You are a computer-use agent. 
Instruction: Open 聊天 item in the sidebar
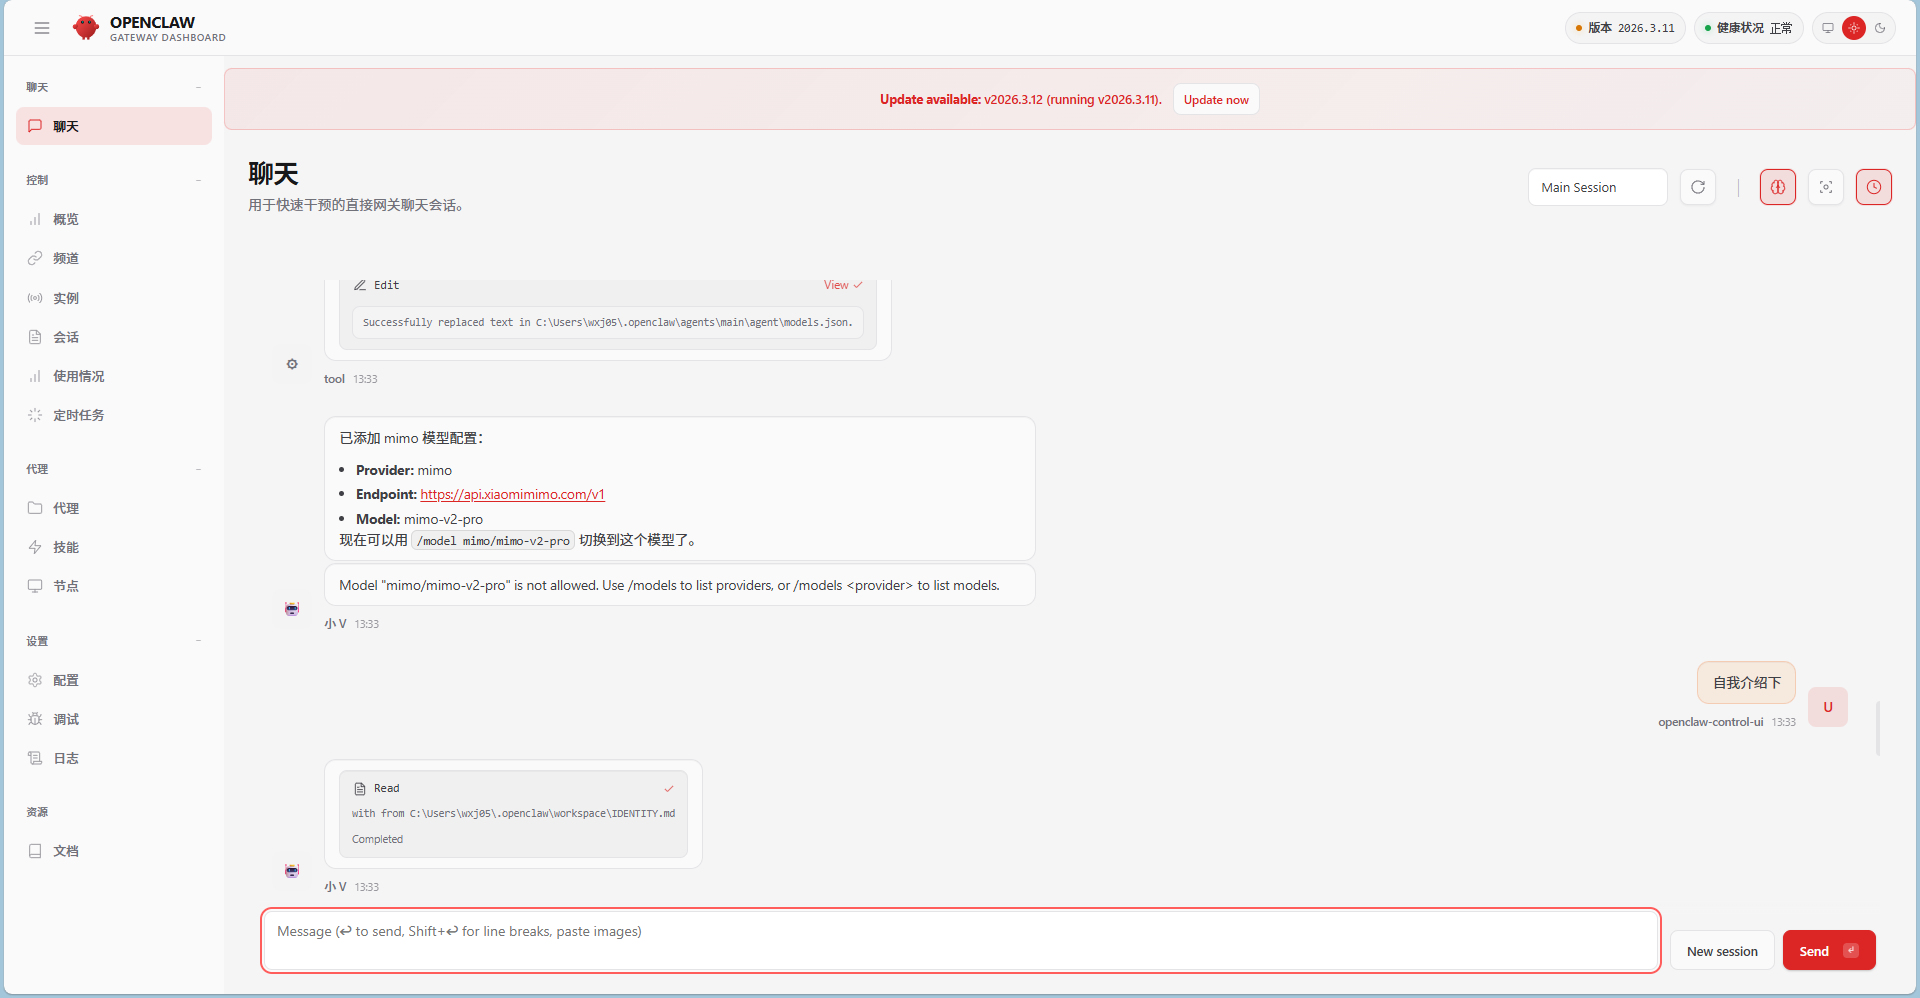(114, 126)
